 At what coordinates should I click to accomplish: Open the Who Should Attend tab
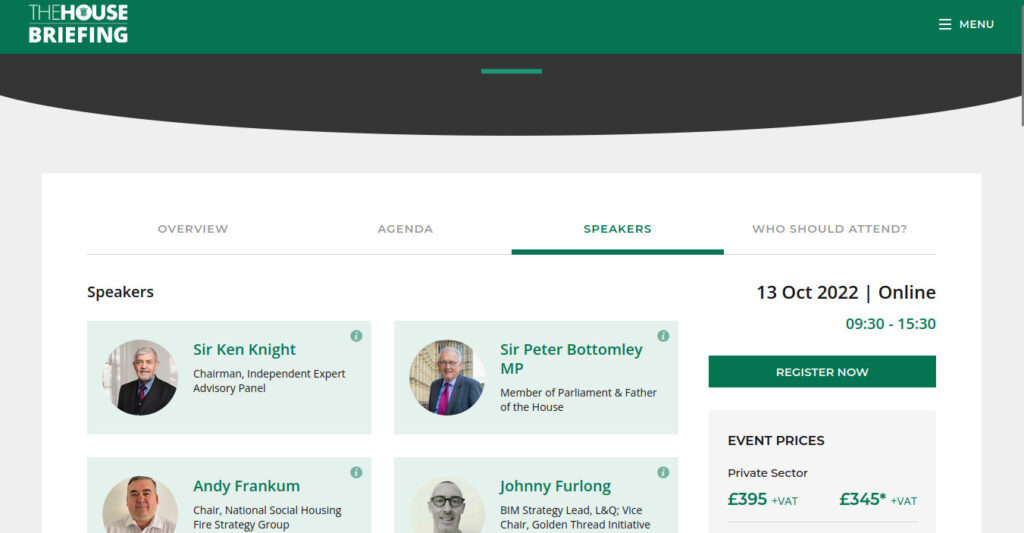point(829,229)
